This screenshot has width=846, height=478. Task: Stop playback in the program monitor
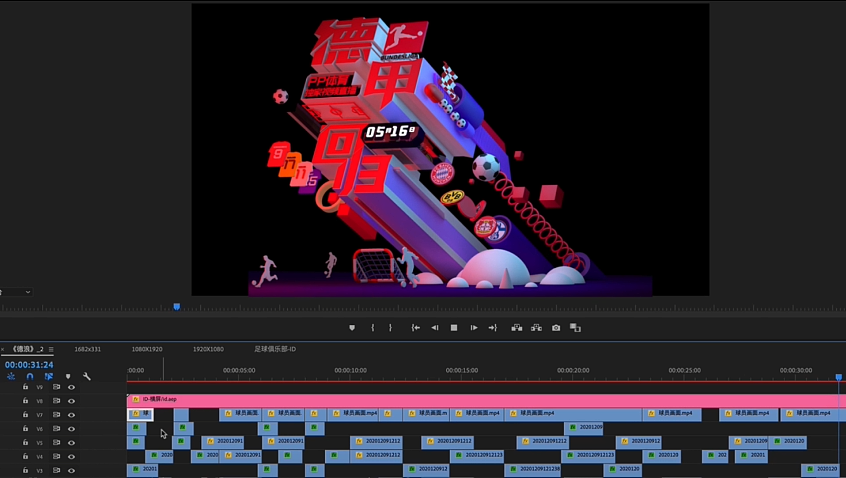(x=454, y=327)
